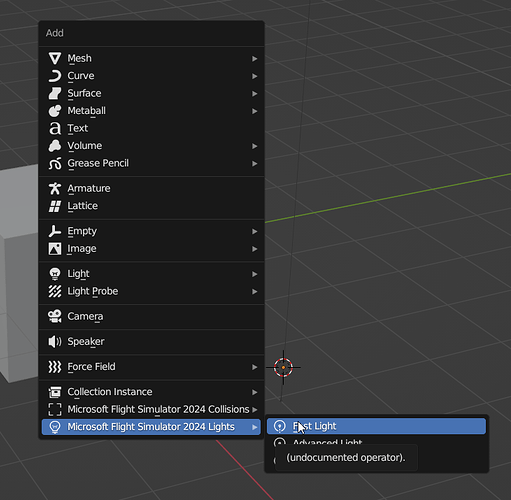Select the Fast Light option
The width and height of the screenshot is (511, 500).
click(x=376, y=426)
